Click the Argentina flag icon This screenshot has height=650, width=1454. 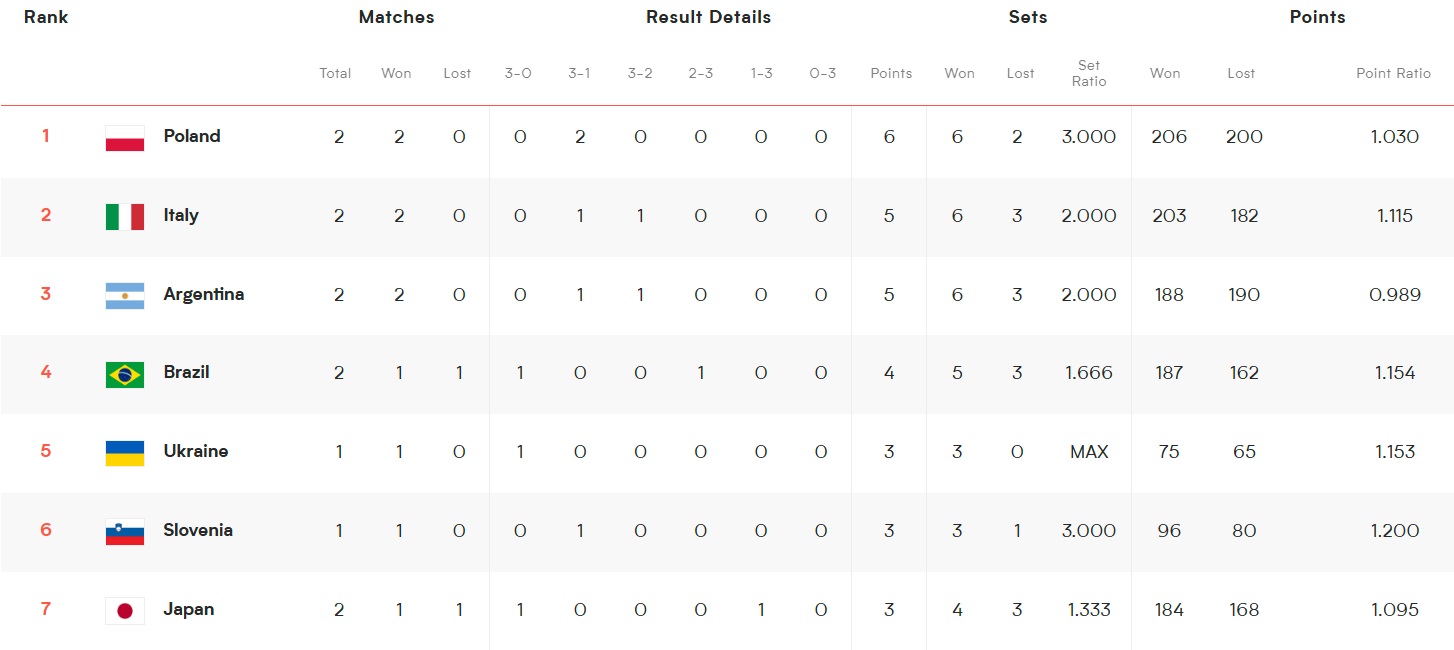pyautogui.click(x=125, y=295)
